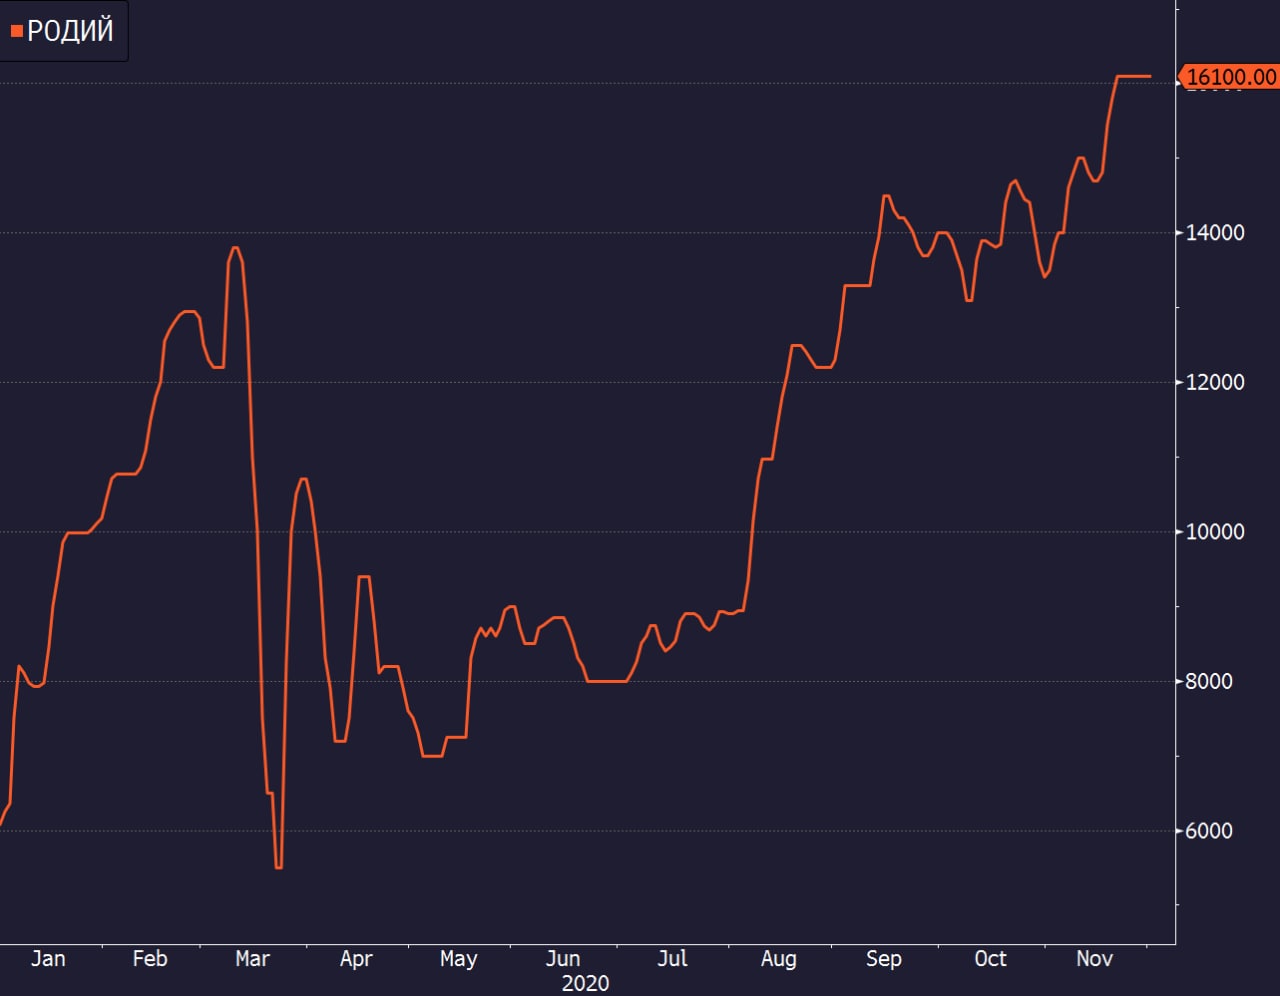
Task: Click the РОДИЙ legend label
Action: point(70,31)
